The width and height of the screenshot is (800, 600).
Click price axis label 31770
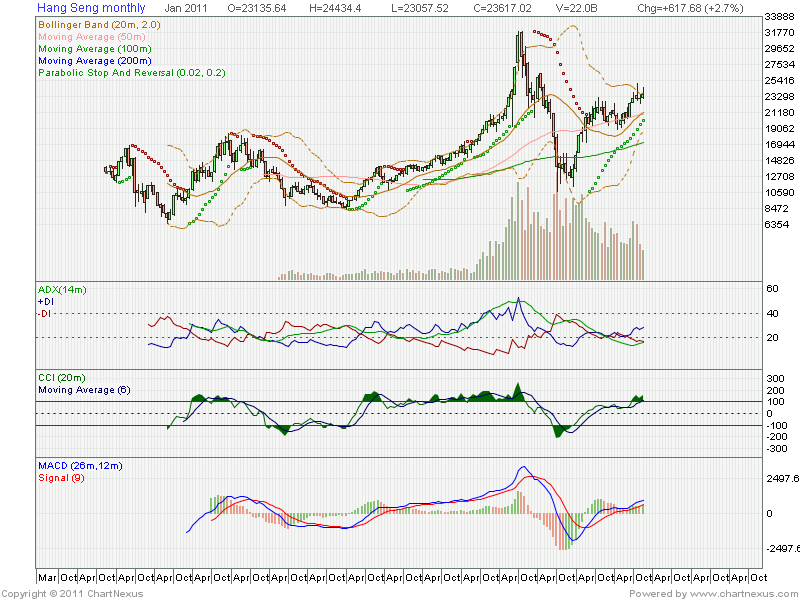(780, 33)
